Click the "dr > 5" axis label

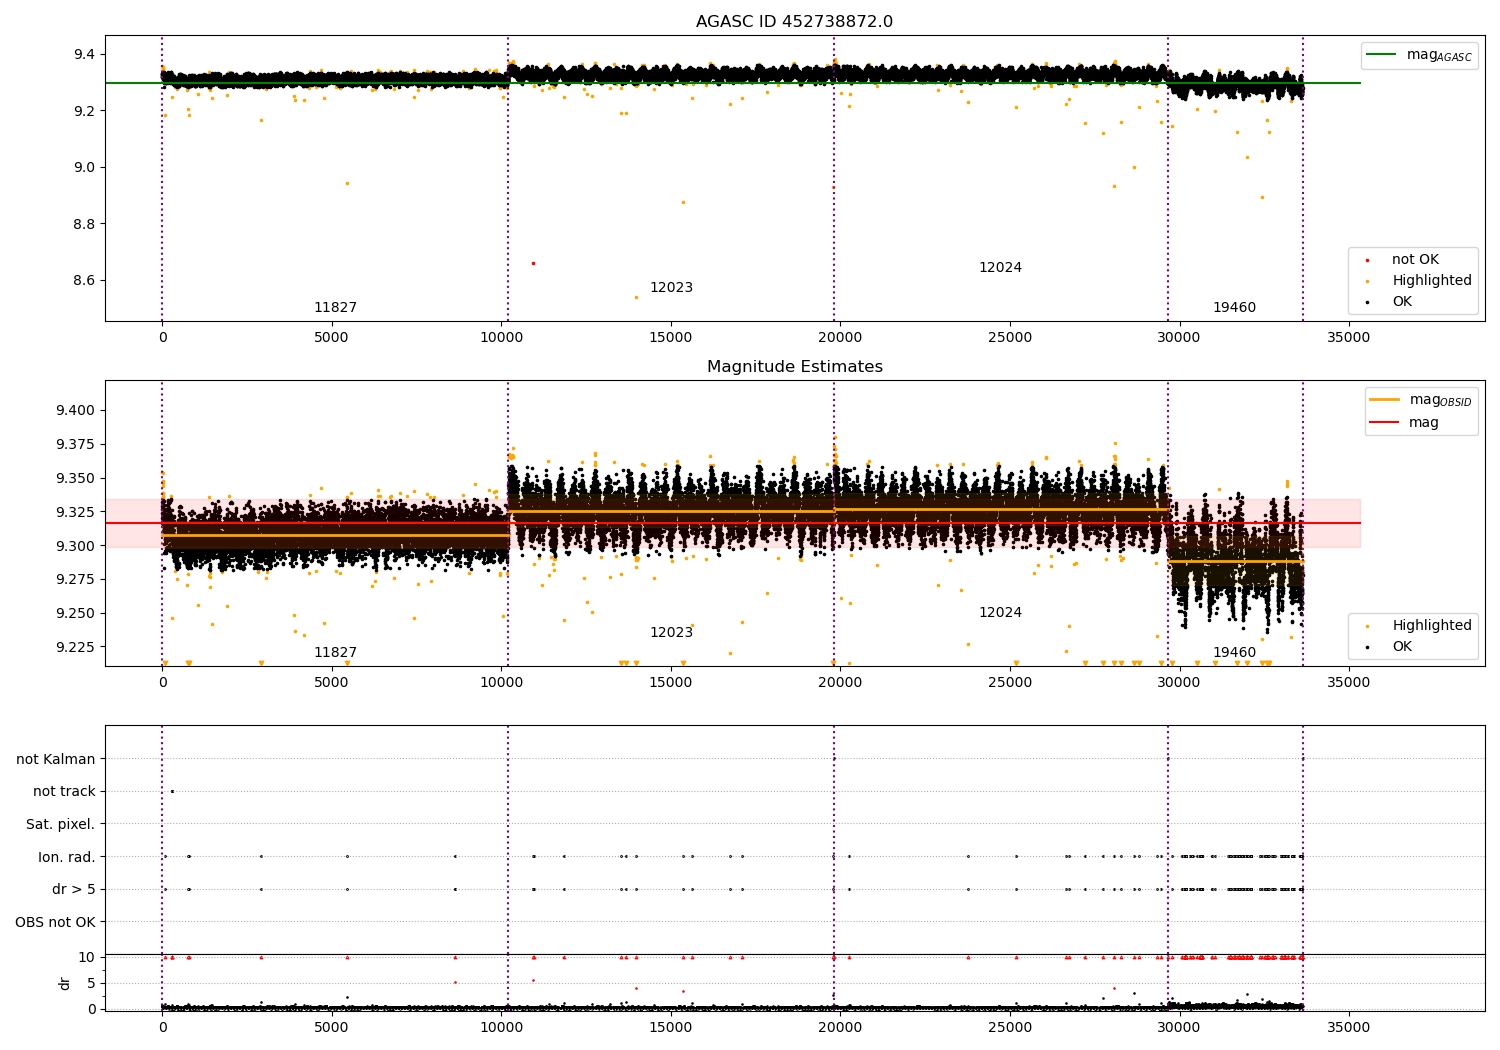(x=74, y=889)
